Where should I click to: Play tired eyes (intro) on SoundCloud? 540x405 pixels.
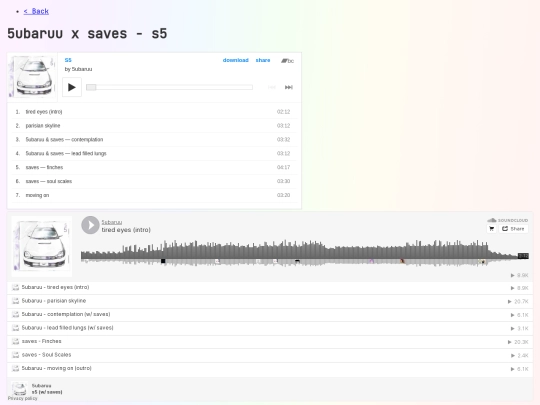pyautogui.click(x=90, y=225)
